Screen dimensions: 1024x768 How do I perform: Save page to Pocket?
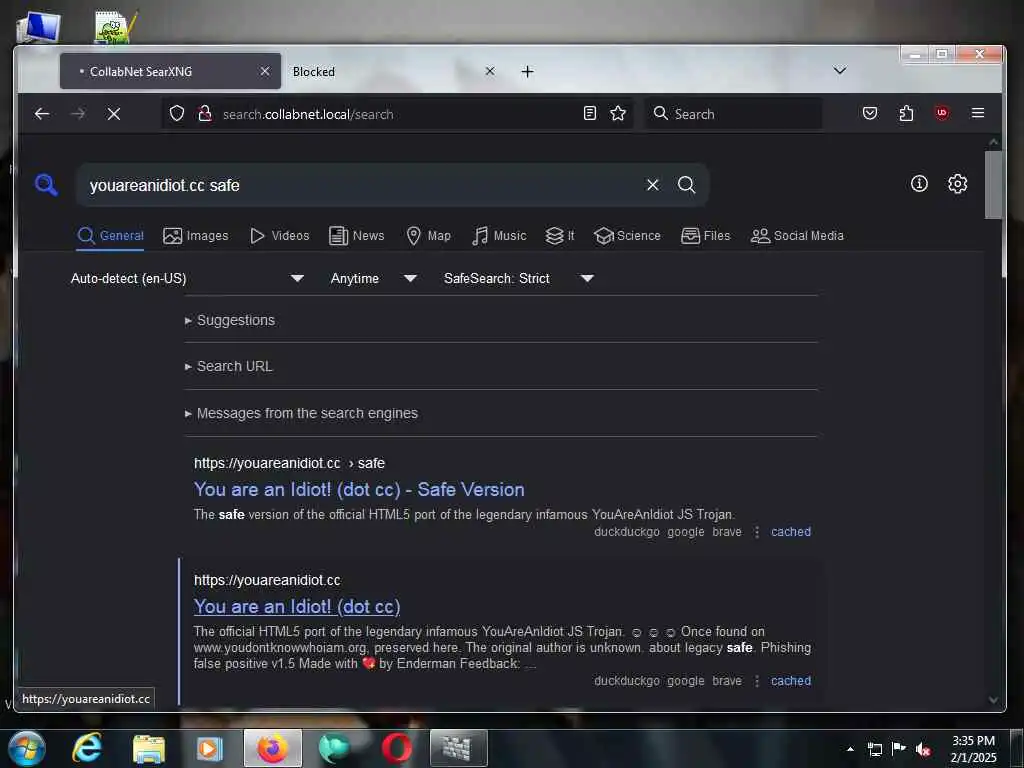coord(870,114)
